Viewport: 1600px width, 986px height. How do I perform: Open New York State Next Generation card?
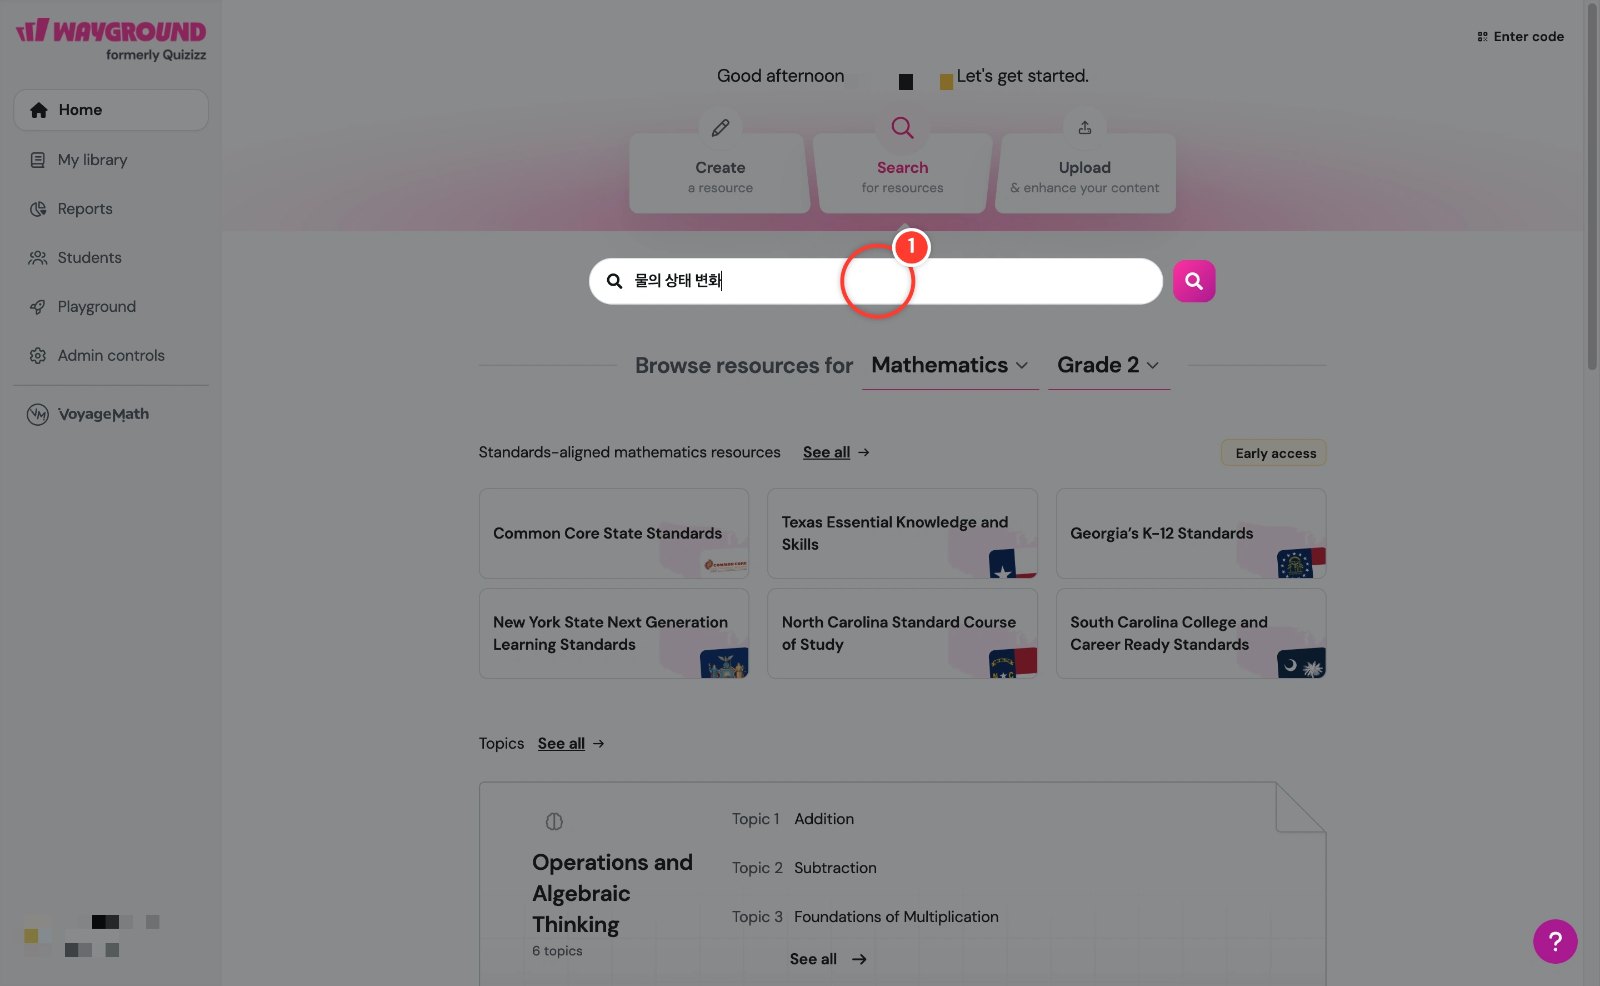pyautogui.click(x=614, y=634)
